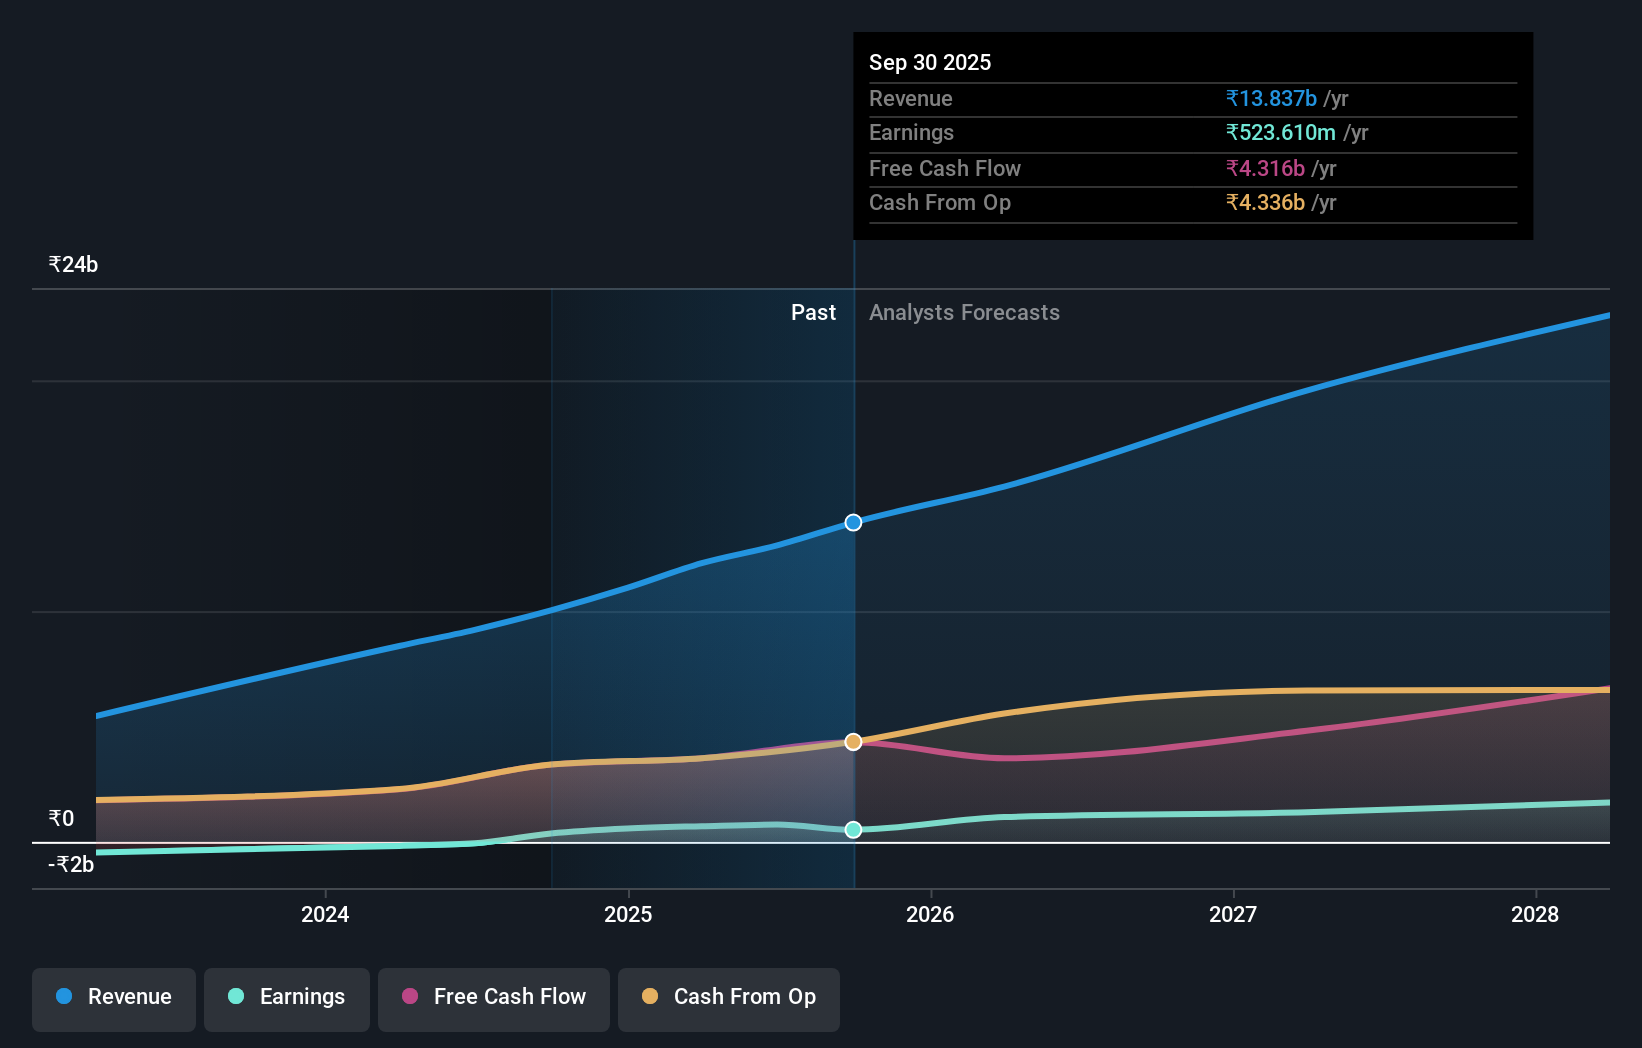Click the yellow Cash From Op legend dot
The width and height of the screenshot is (1642, 1048).
click(x=650, y=997)
